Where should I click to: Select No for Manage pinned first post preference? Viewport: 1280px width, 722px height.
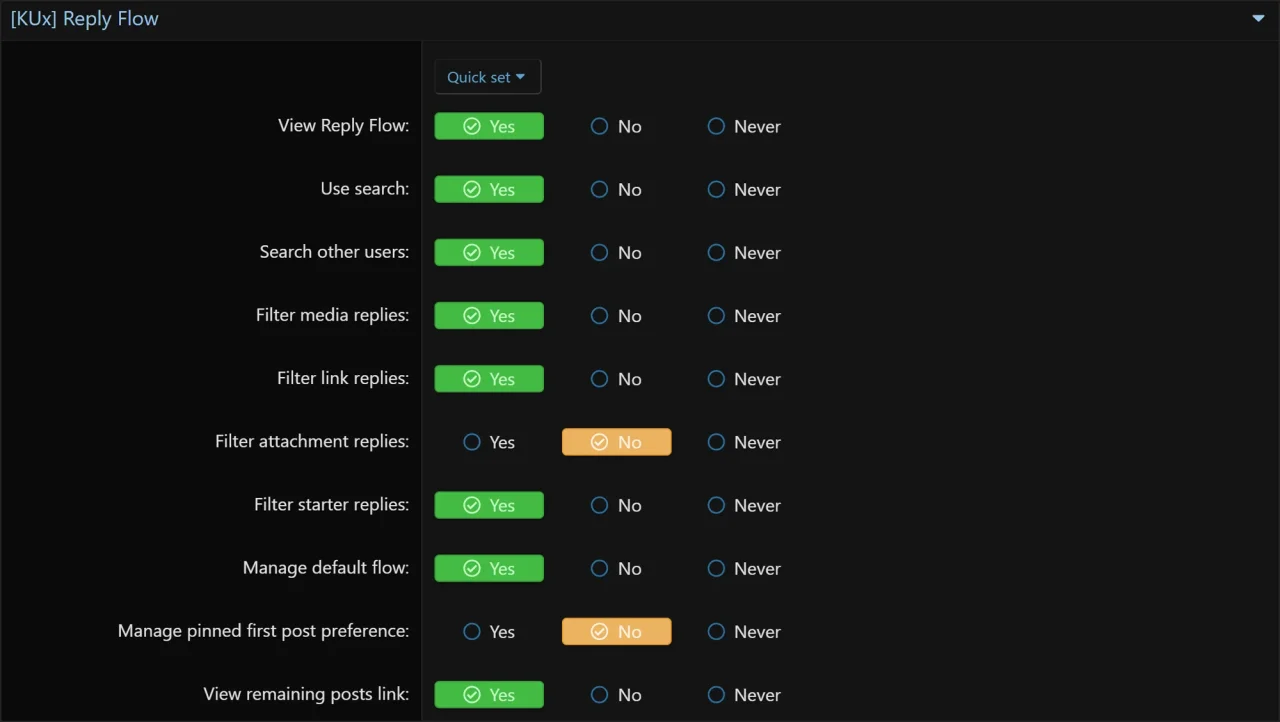click(x=617, y=631)
